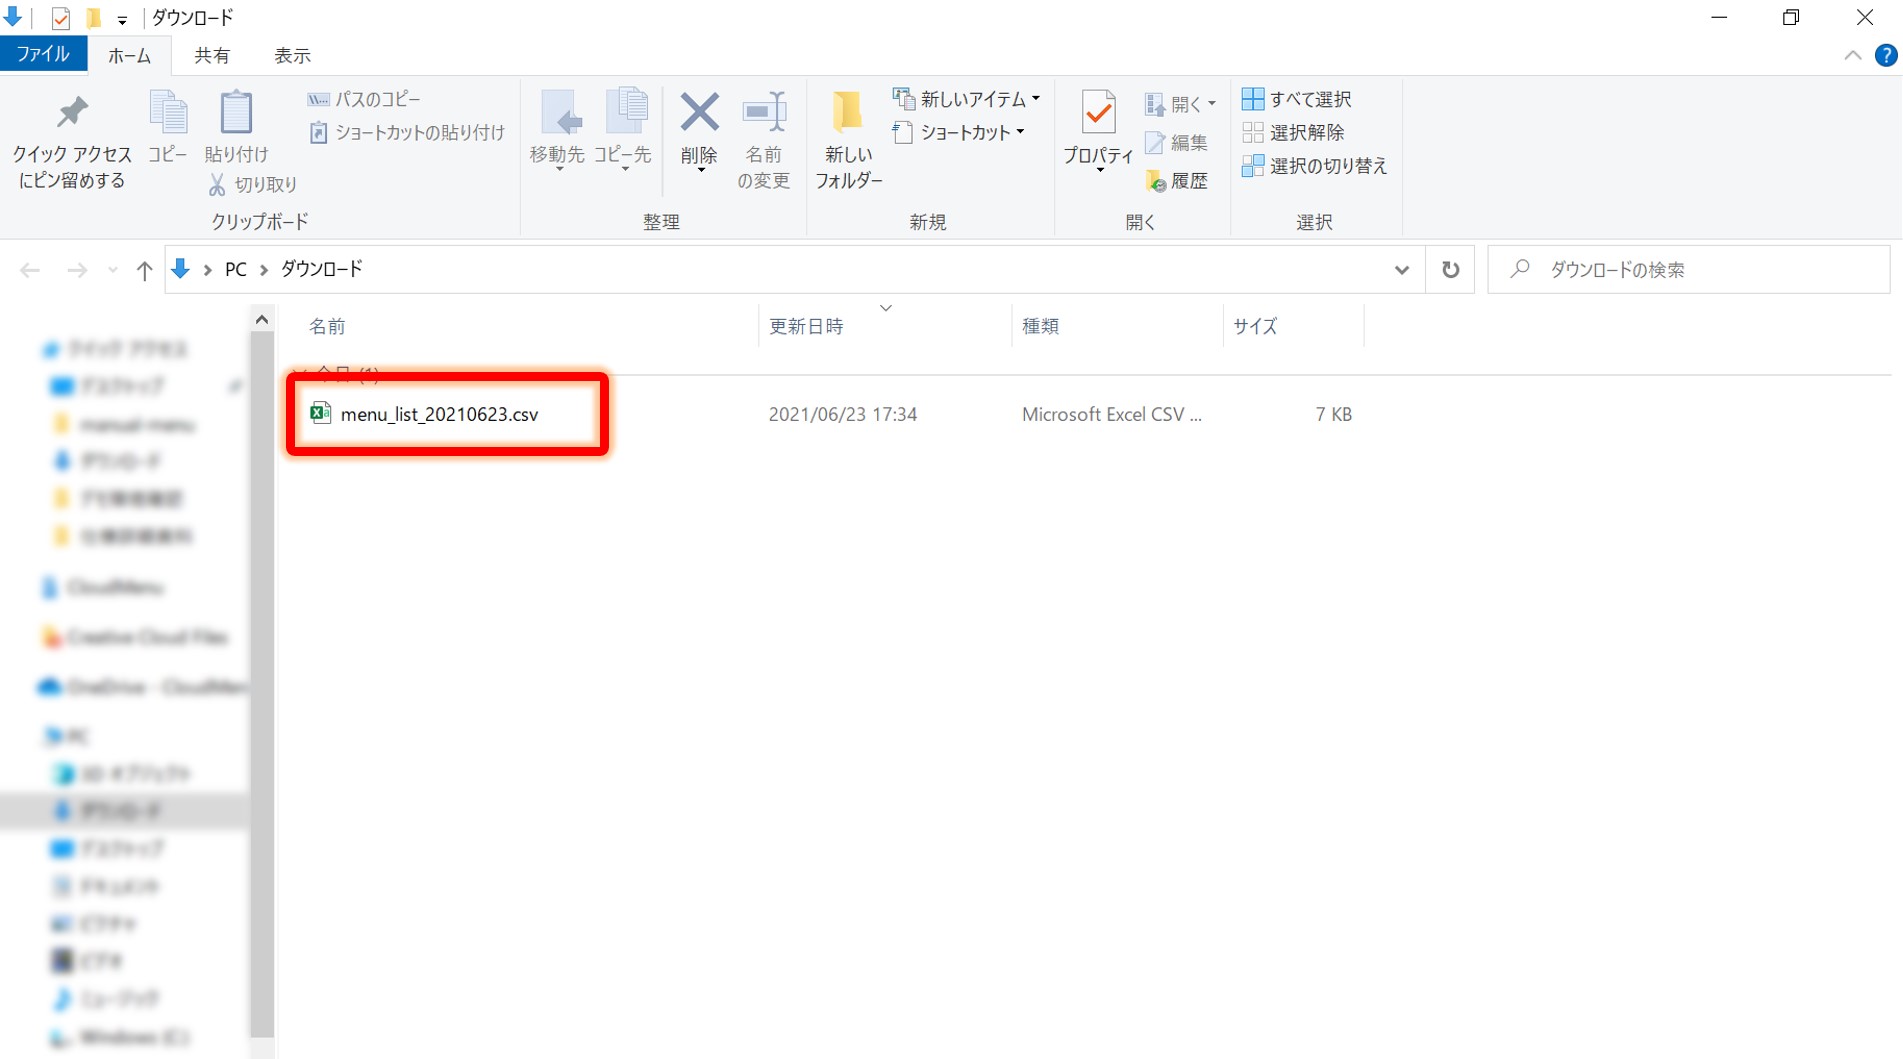Click the Refresh button beside address bar
The image size is (1903, 1059).
click(x=1450, y=269)
